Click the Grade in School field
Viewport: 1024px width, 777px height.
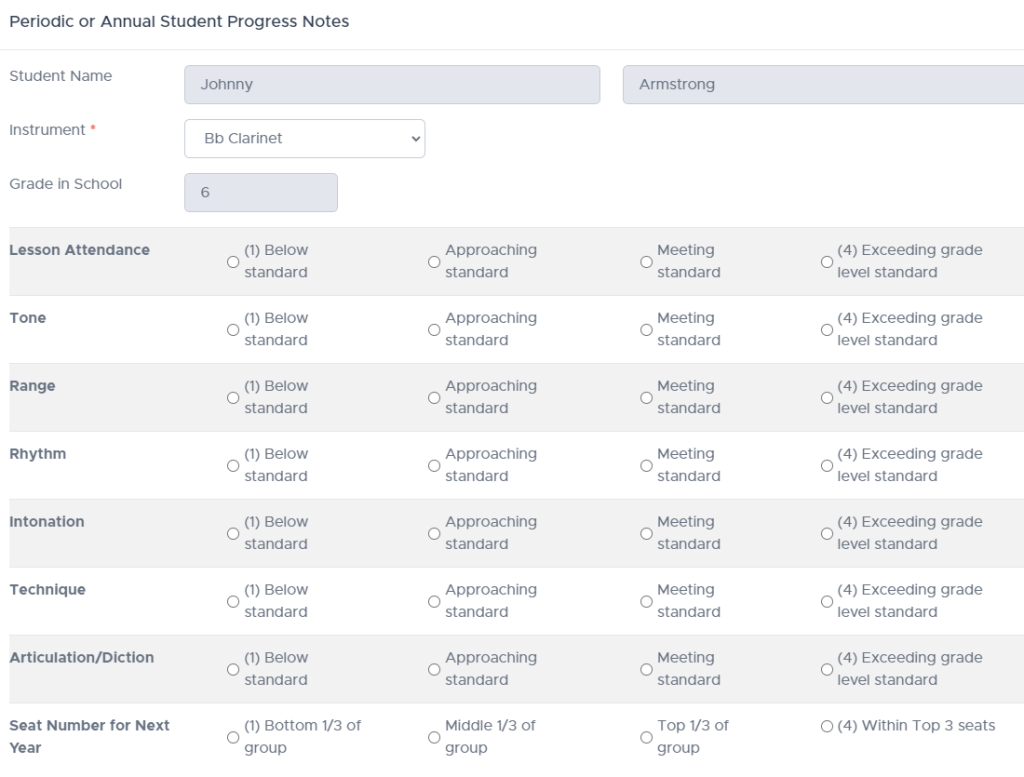click(261, 193)
